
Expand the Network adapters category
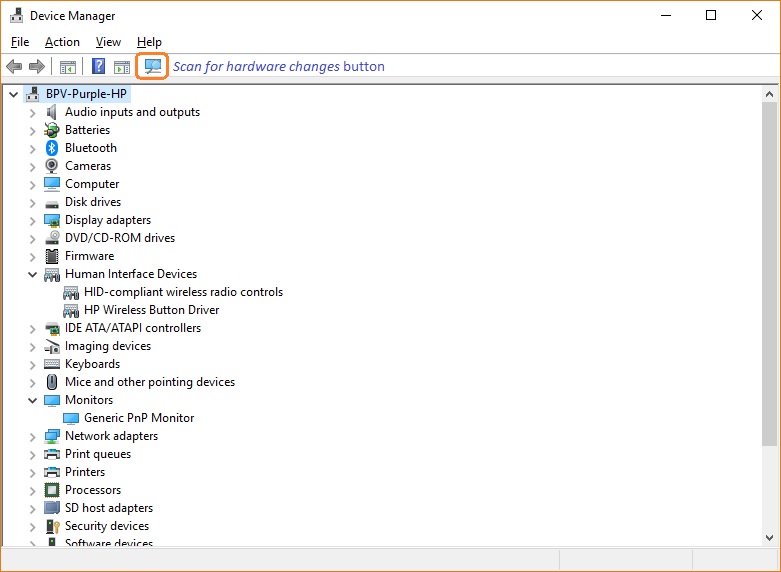[x=32, y=437]
